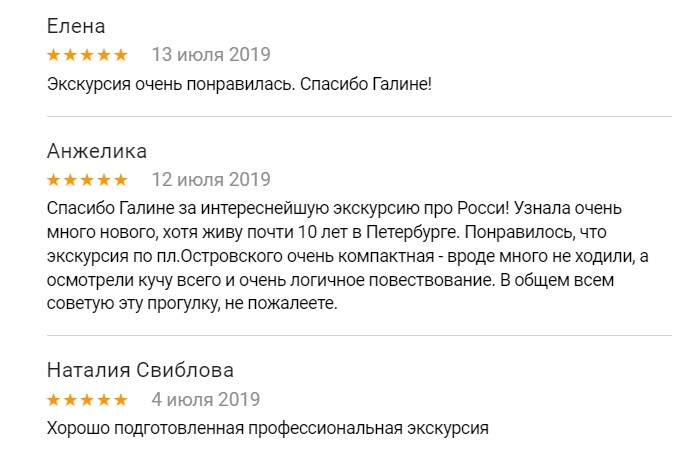Screen dimensions: 698x459
Task: Click the third star in Анжелика's rating
Action: pos(87,180)
